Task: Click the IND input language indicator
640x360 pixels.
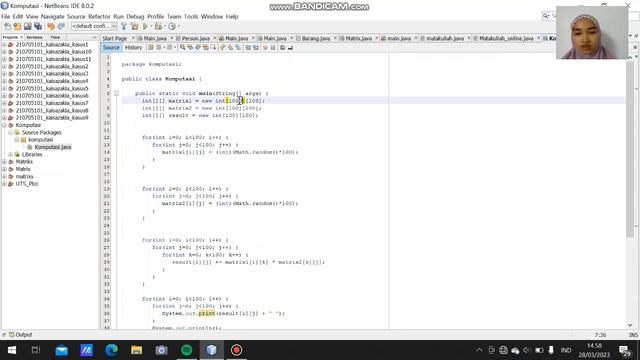Action: pyautogui.click(x=566, y=350)
